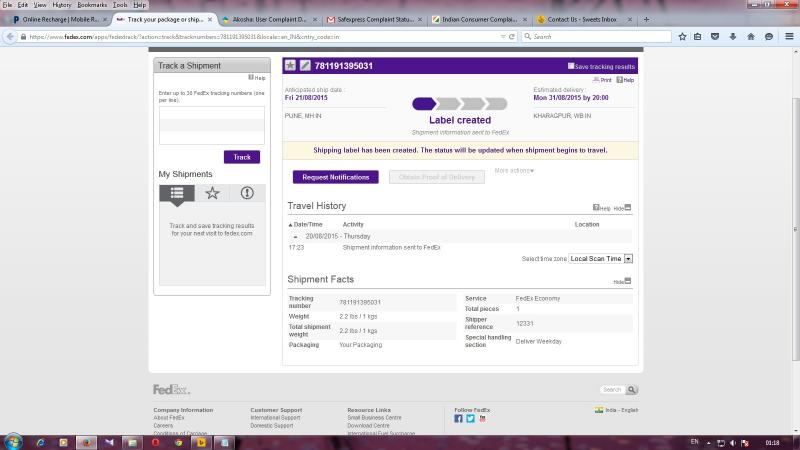
Task: Open the list view tab in My Shipments
Action: click(x=177, y=193)
